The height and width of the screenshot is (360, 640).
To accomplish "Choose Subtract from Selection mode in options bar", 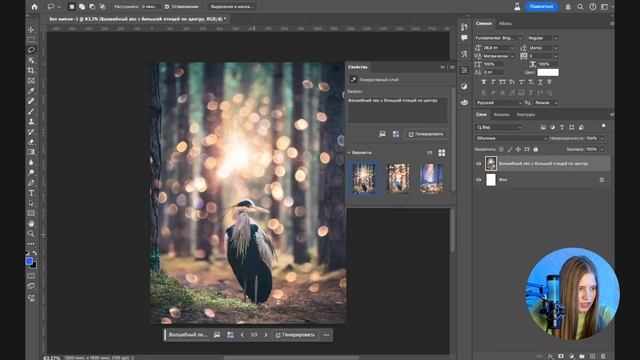I will point(92,7).
